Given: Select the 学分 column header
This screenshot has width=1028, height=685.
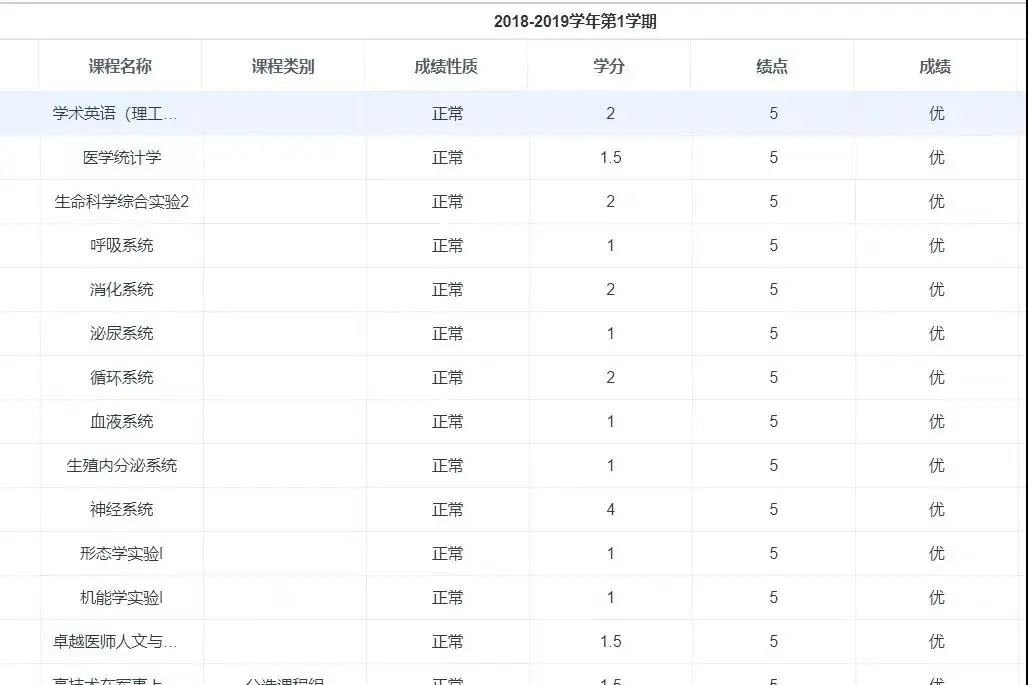Looking at the screenshot, I should (609, 67).
